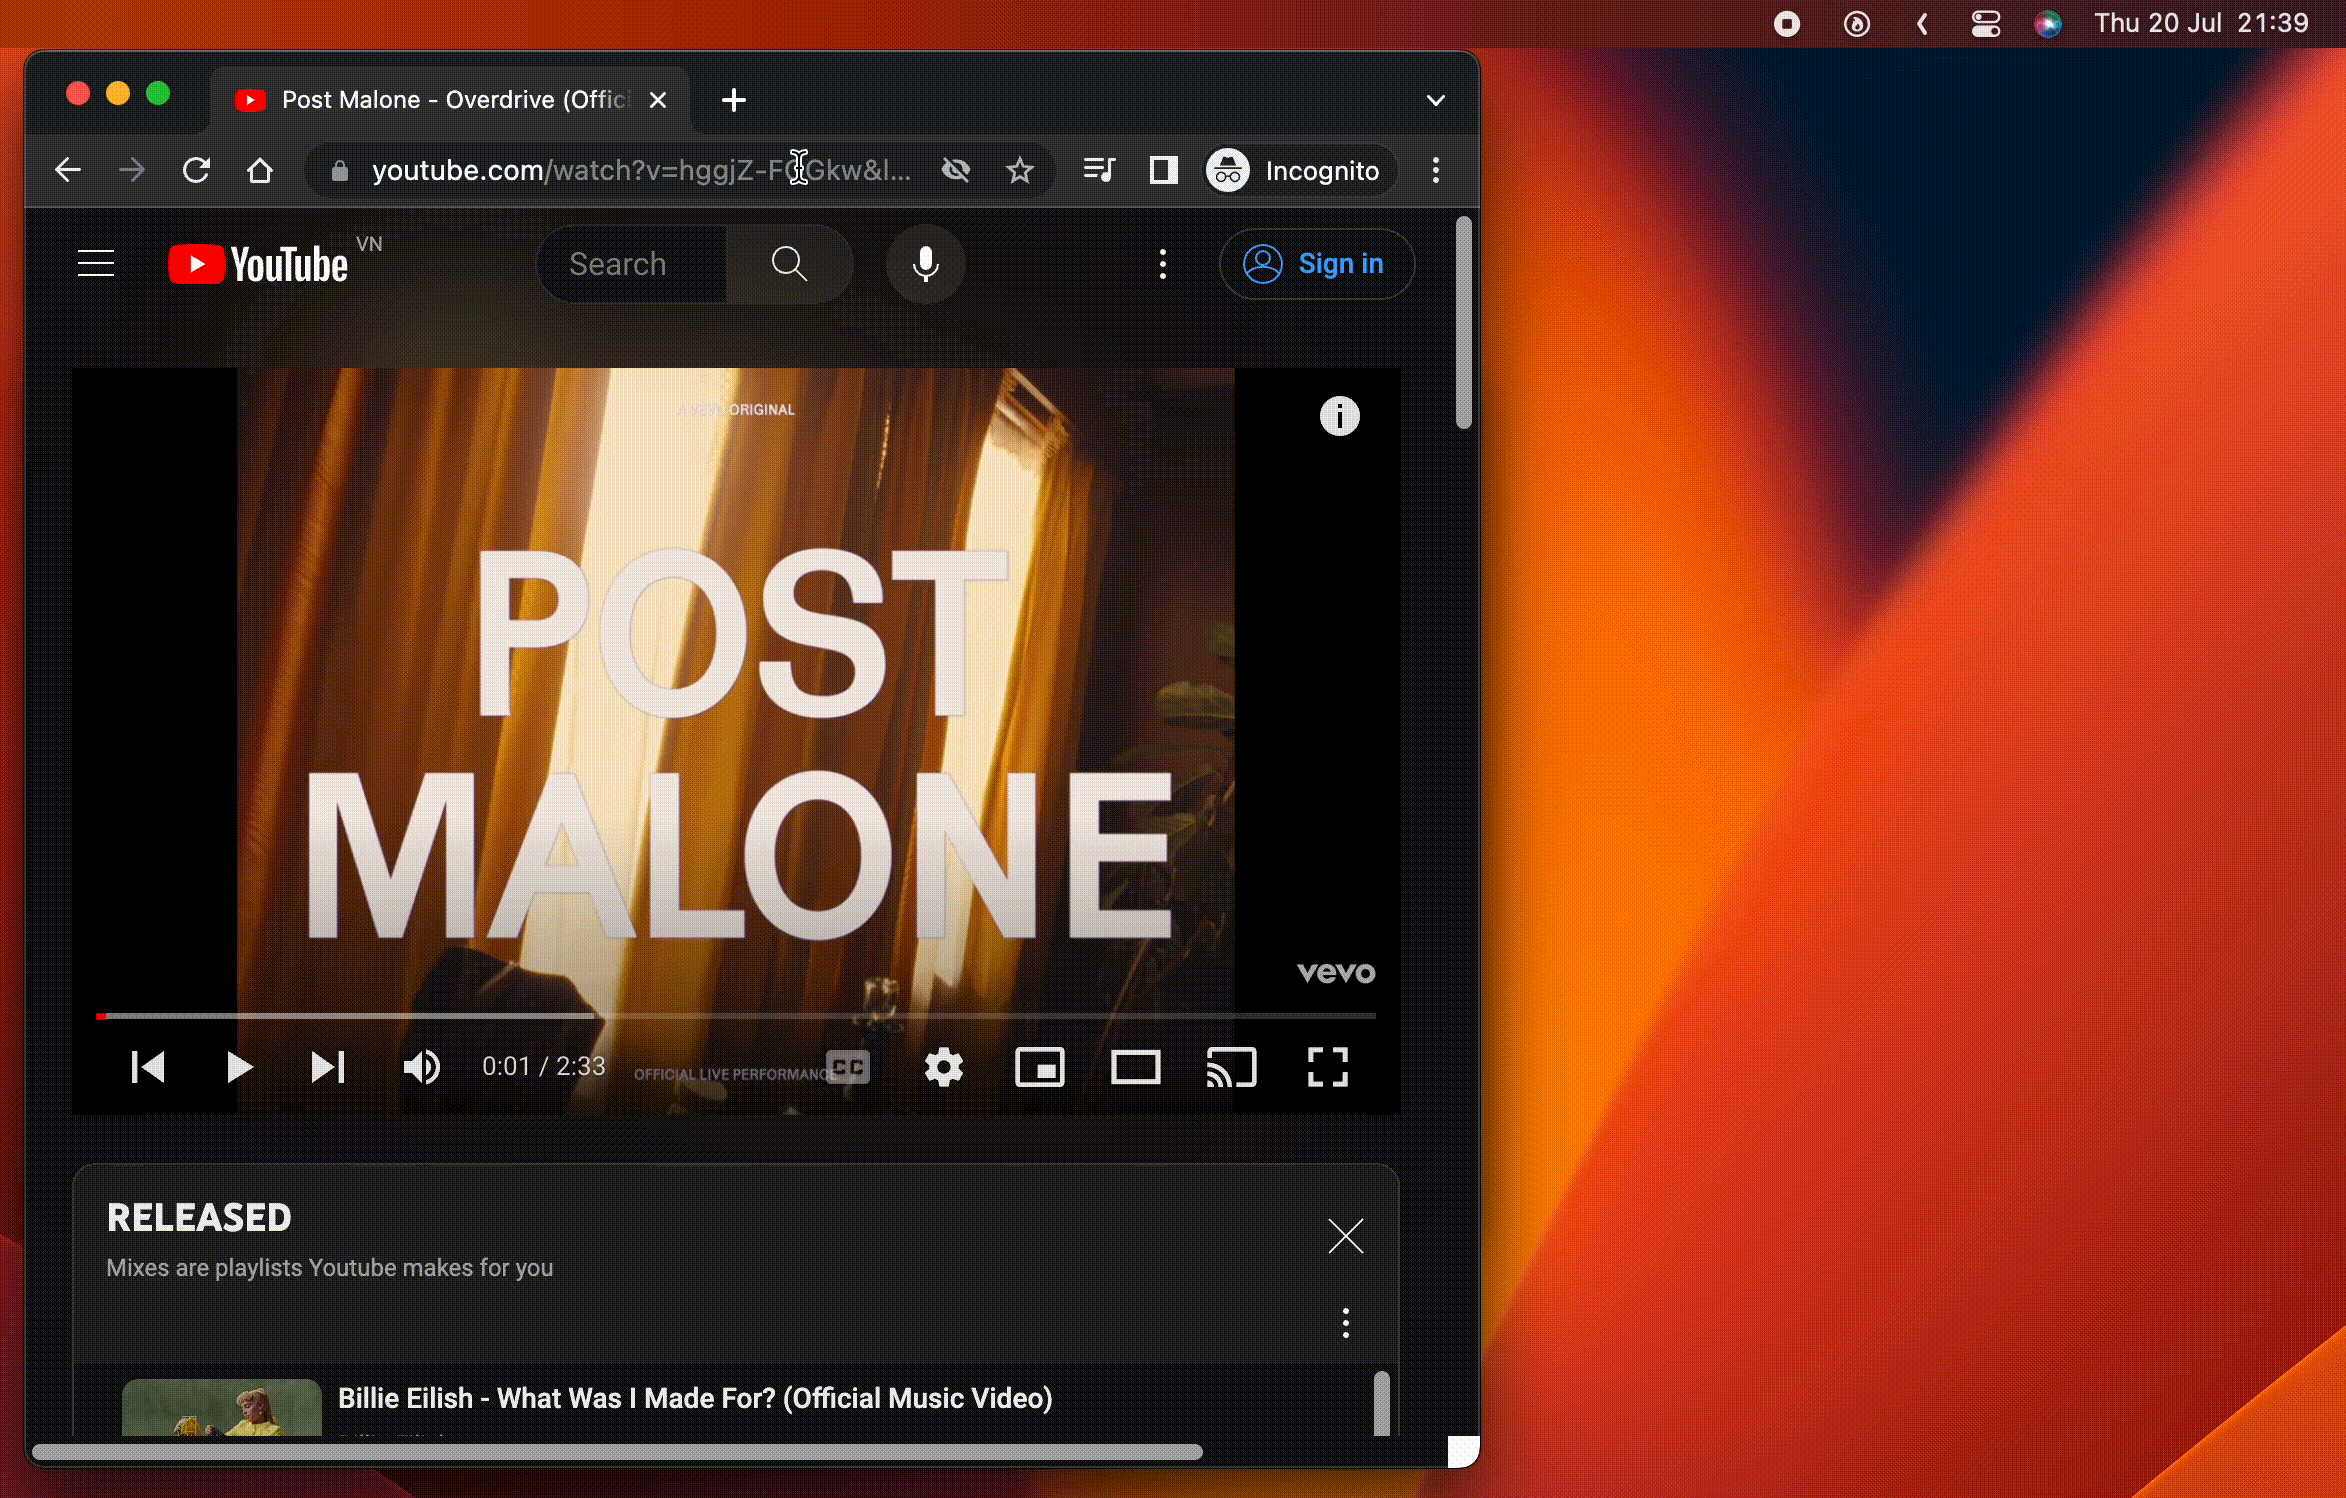Skip to the next video

click(x=327, y=1067)
